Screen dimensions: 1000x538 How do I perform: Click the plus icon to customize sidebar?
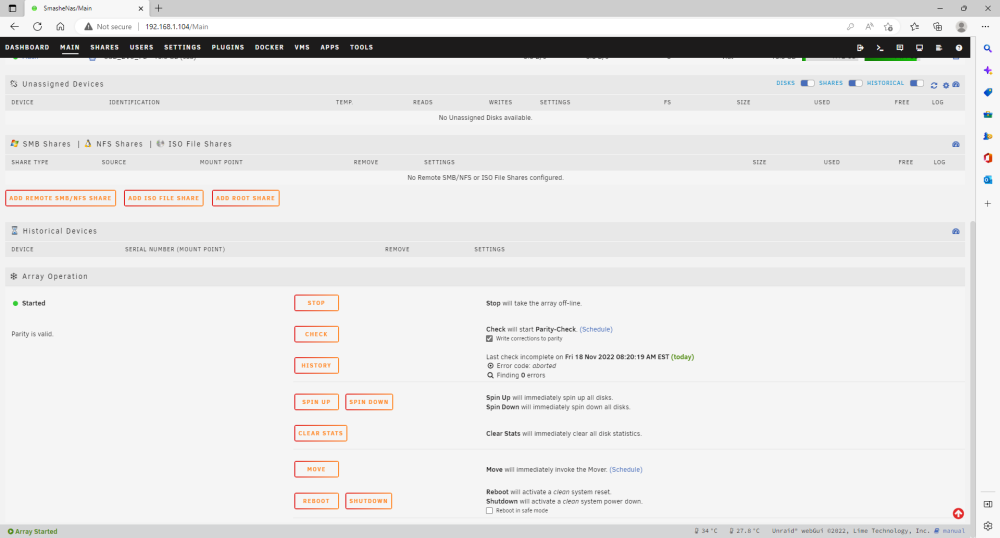point(987,203)
